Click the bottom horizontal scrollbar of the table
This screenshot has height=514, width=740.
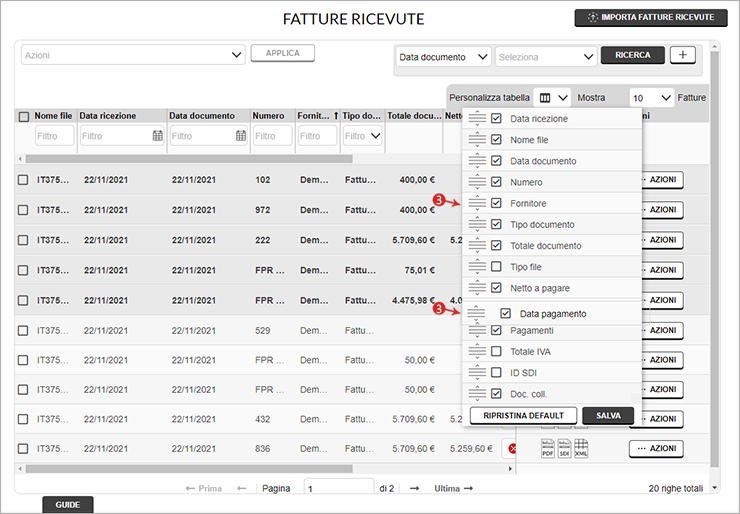pyautogui.click(x=189, y=469)
